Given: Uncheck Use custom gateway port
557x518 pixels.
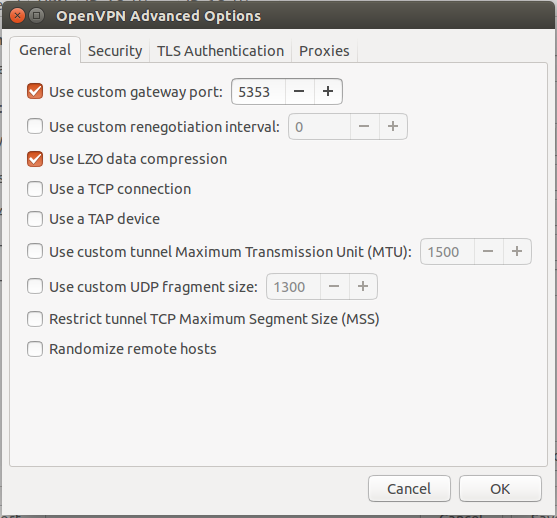Looking at the screenshot, I should [x=35, y=91].
